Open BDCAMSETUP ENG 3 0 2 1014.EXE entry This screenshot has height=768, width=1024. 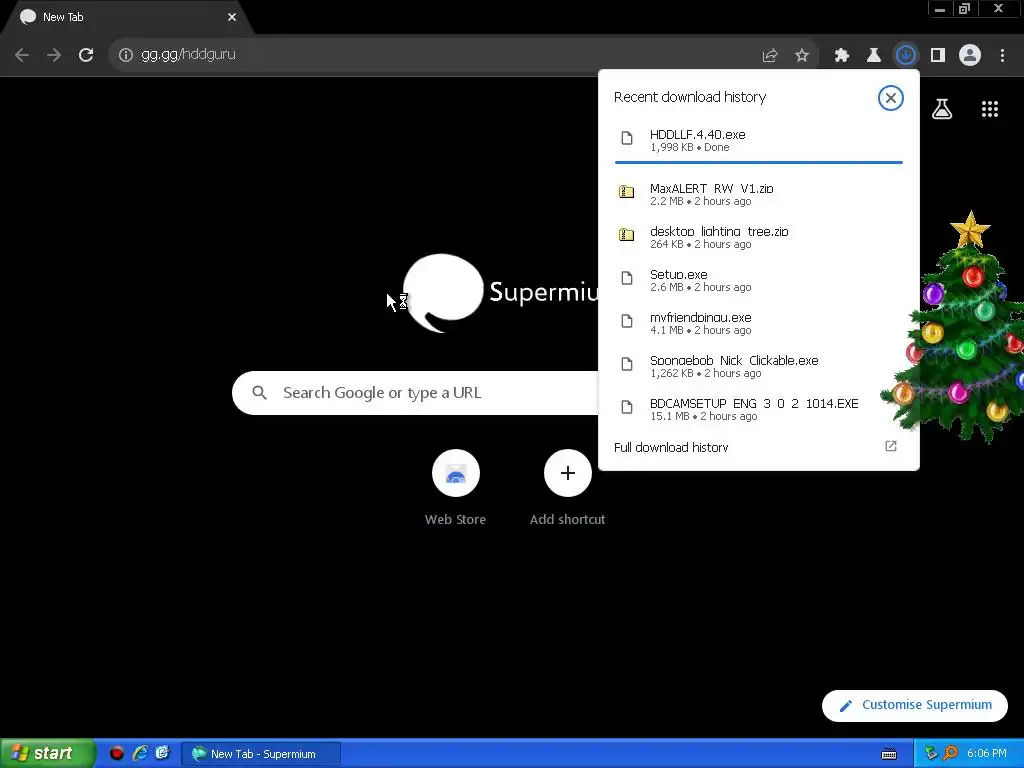pyautogui.click(x=758, y=409)
